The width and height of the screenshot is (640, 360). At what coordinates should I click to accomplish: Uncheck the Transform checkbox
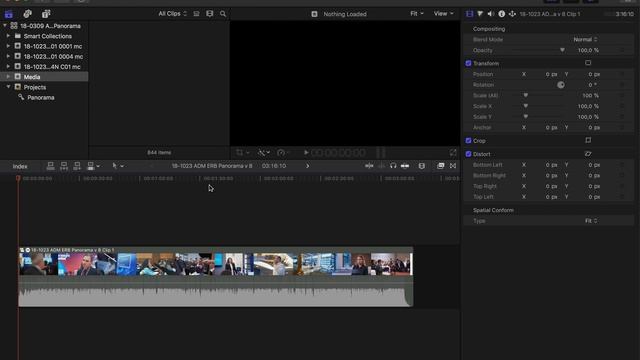[x=468, y=63]
